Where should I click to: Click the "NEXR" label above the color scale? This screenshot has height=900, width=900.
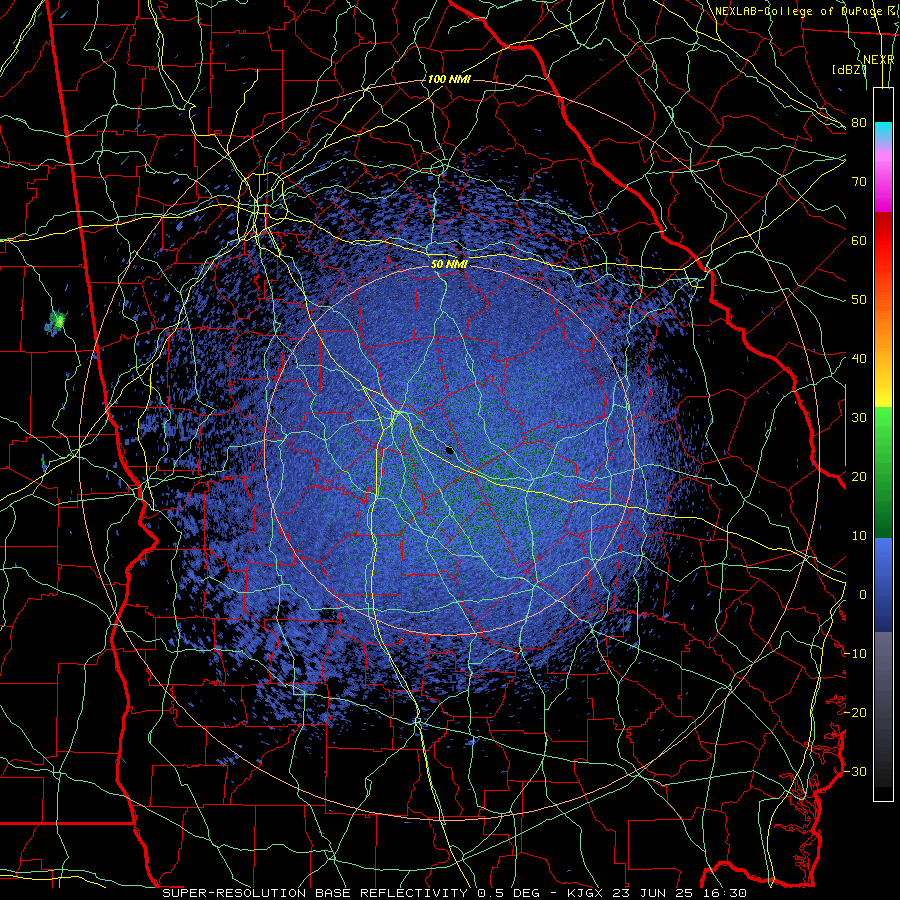878,60
